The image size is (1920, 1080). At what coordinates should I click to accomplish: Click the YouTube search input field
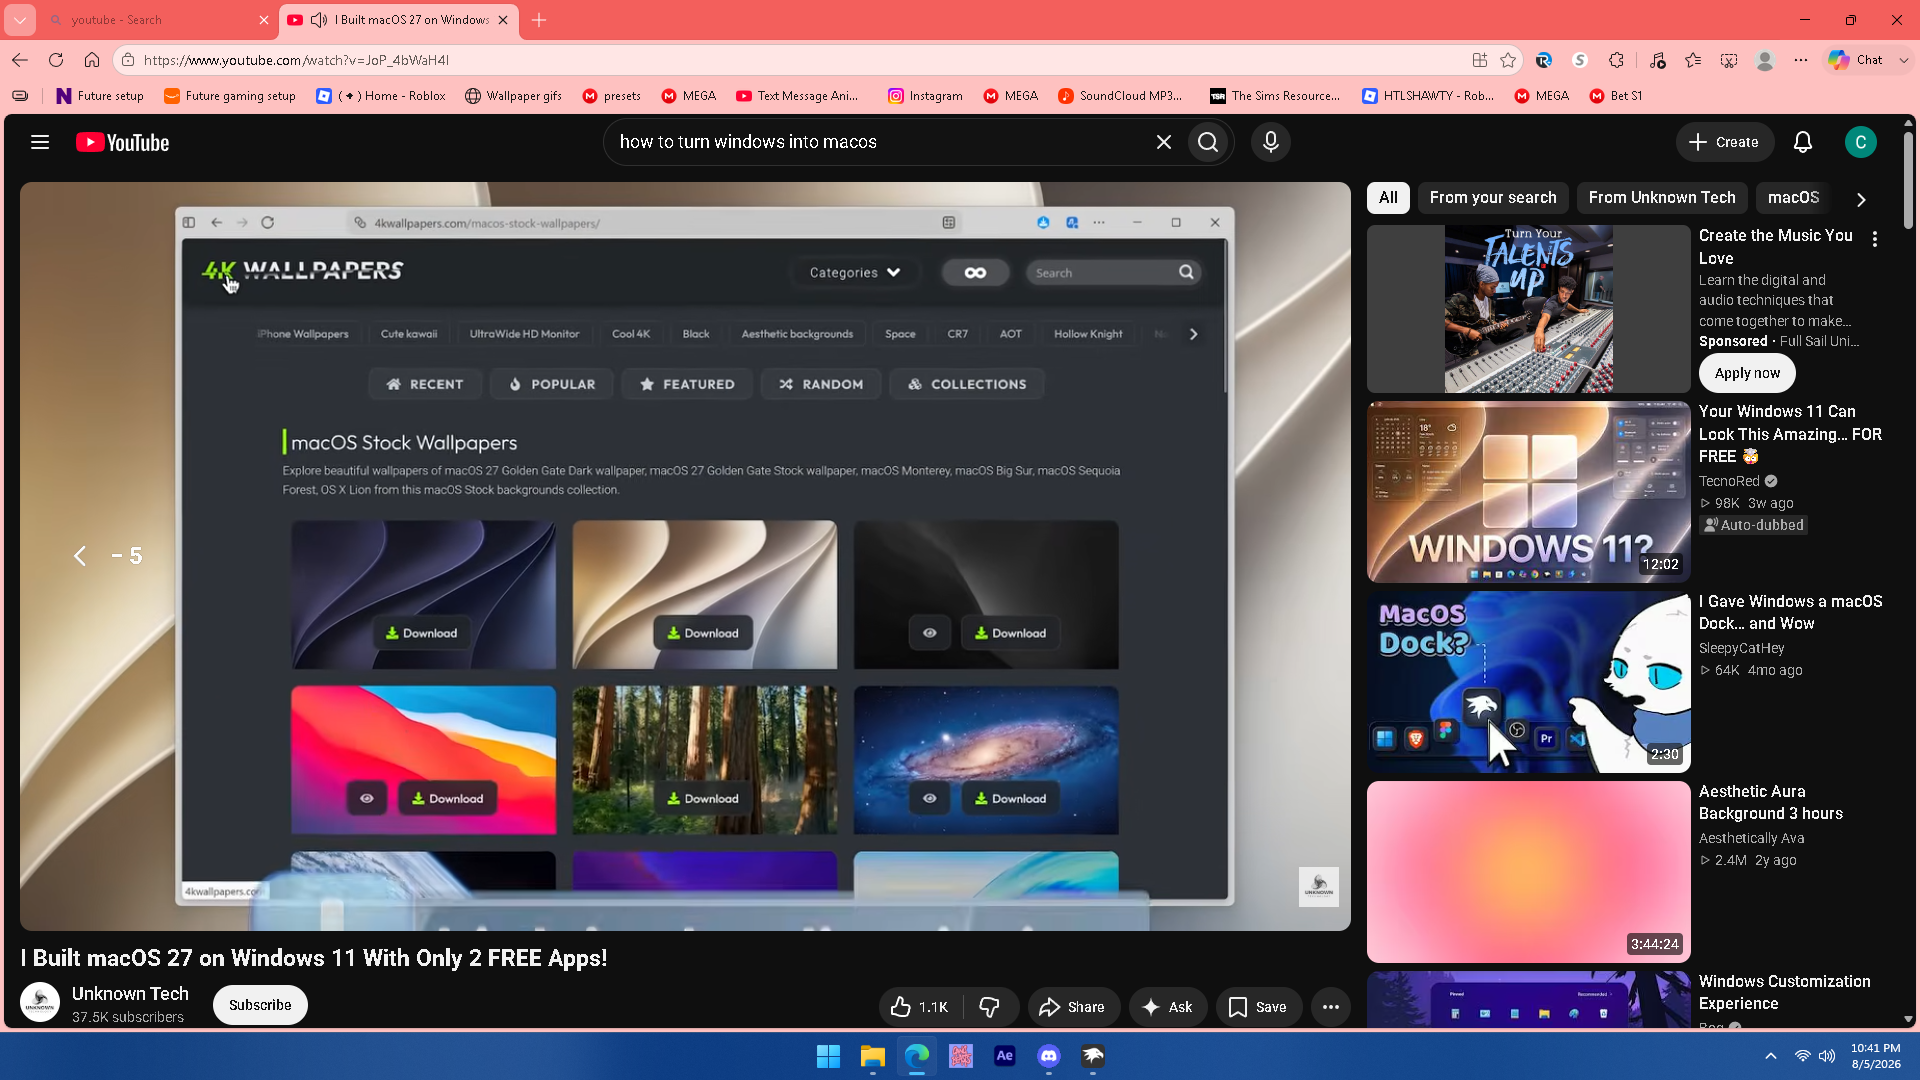(880, 142)
